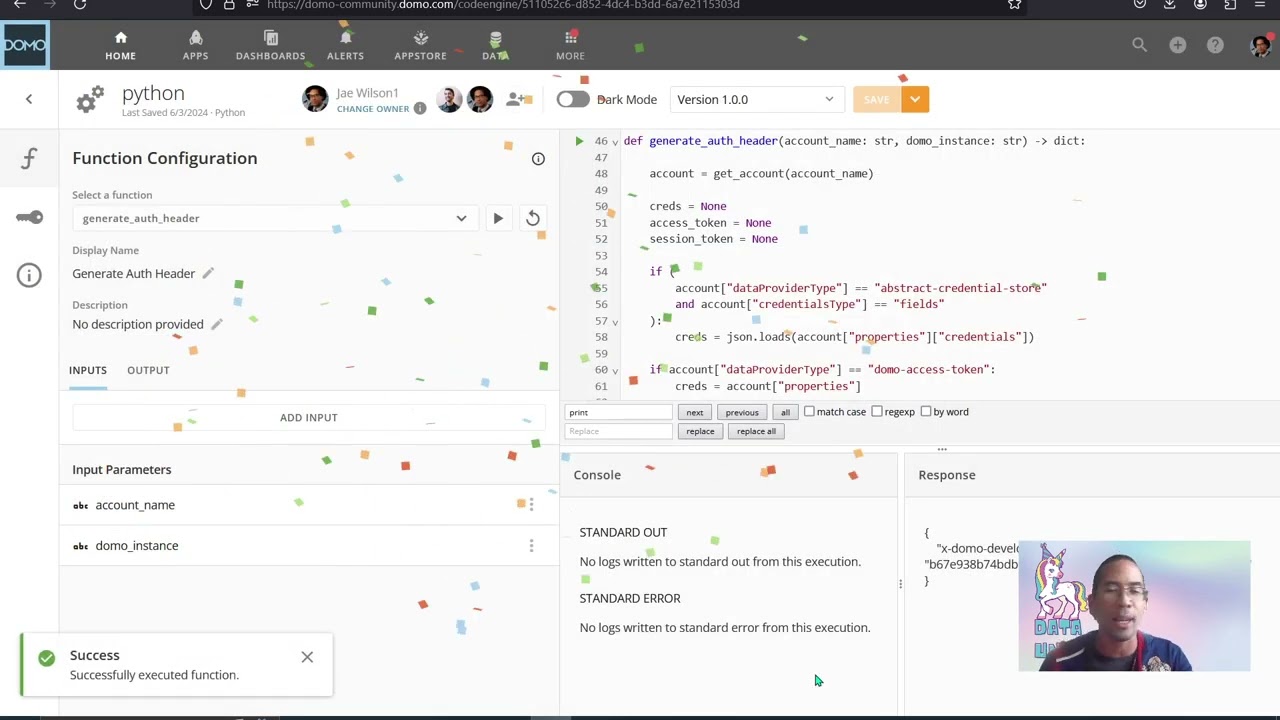Viewport: 1280px width, 720px height.
Task: Open the Data navigation item
Action: pyautogui.click(x=495, y=46)
